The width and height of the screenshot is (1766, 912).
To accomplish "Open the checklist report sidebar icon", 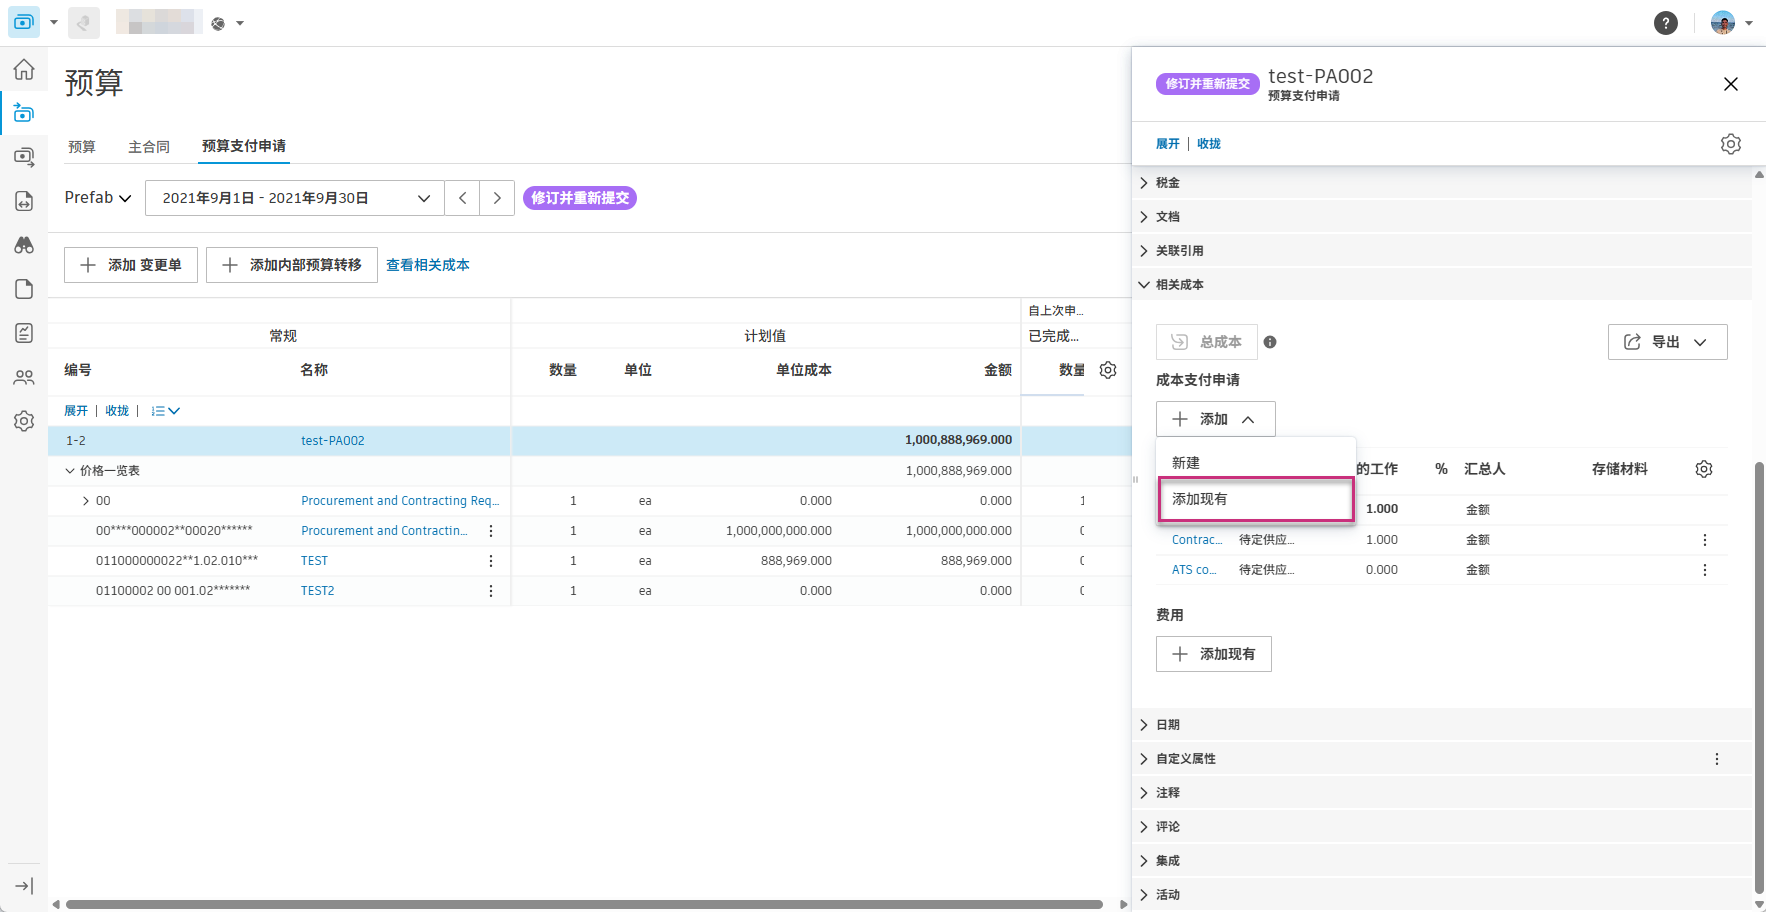I will [x=24, y=333].
